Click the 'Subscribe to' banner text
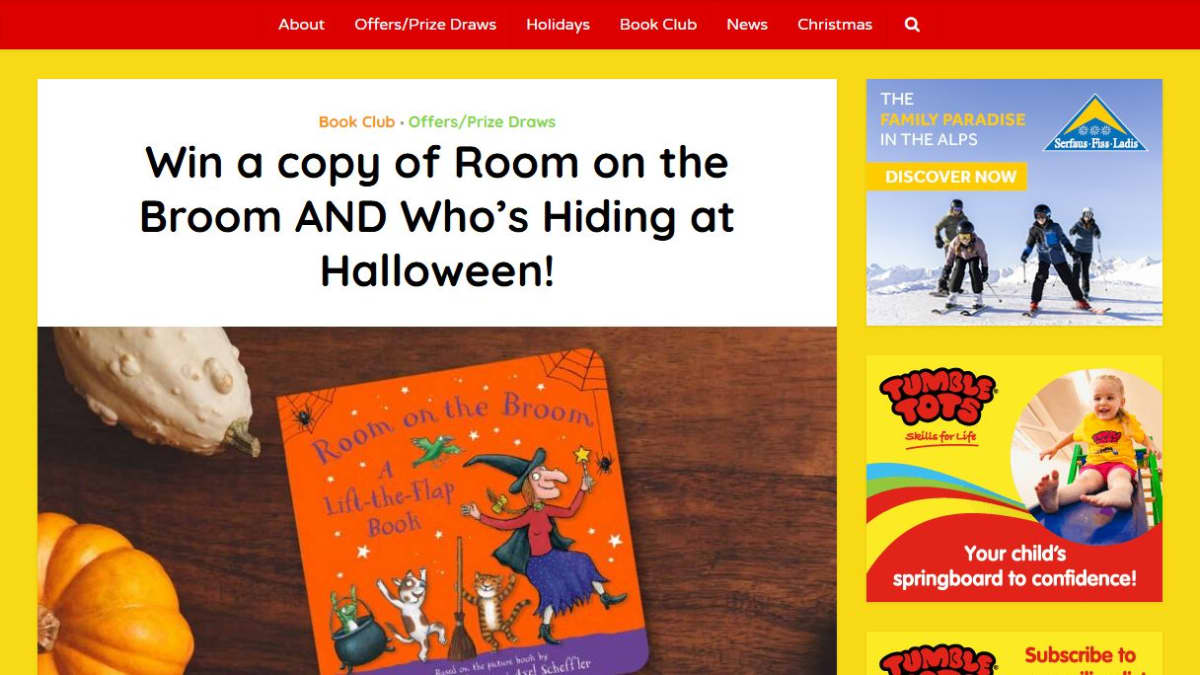 [x=1080, y=656]
